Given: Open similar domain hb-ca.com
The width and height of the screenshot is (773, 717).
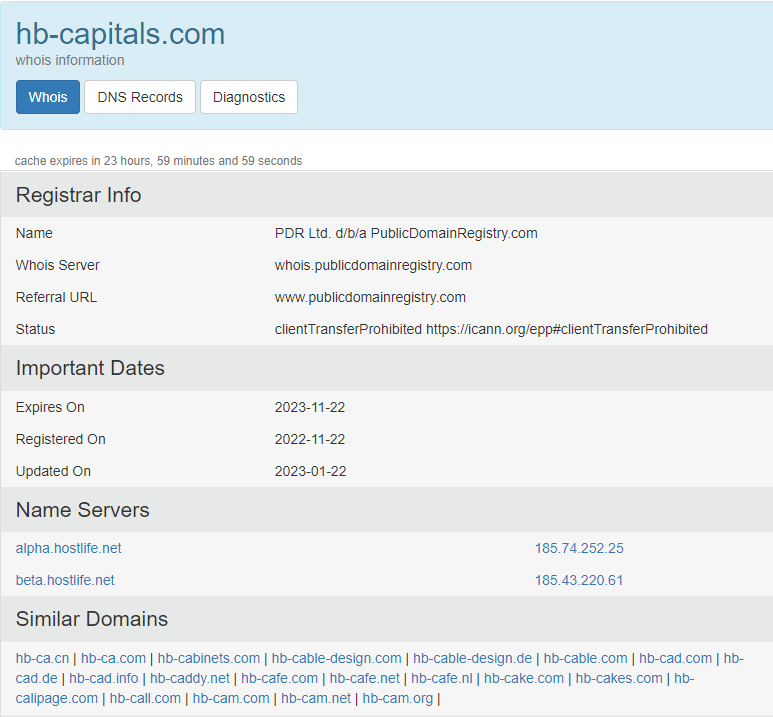Looking at the screenshot, I should [113, 658].
